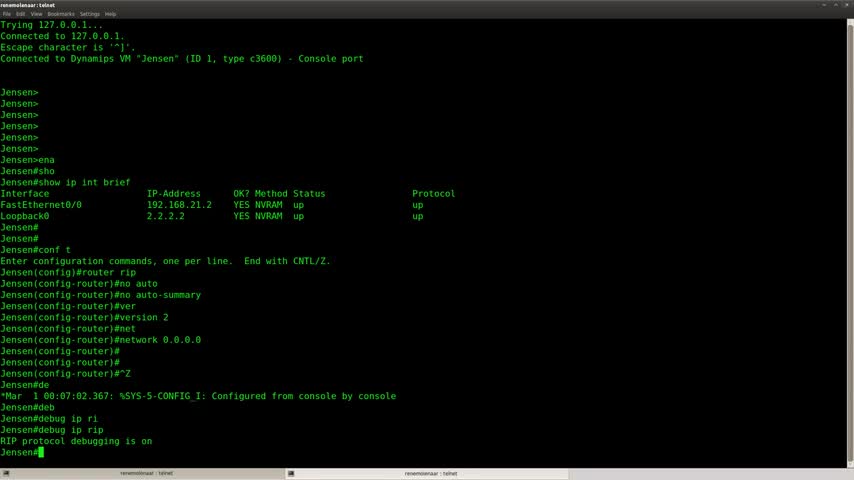Minimize the telnet window
This screenshot has width=854, height=480.
pos(824,4)
